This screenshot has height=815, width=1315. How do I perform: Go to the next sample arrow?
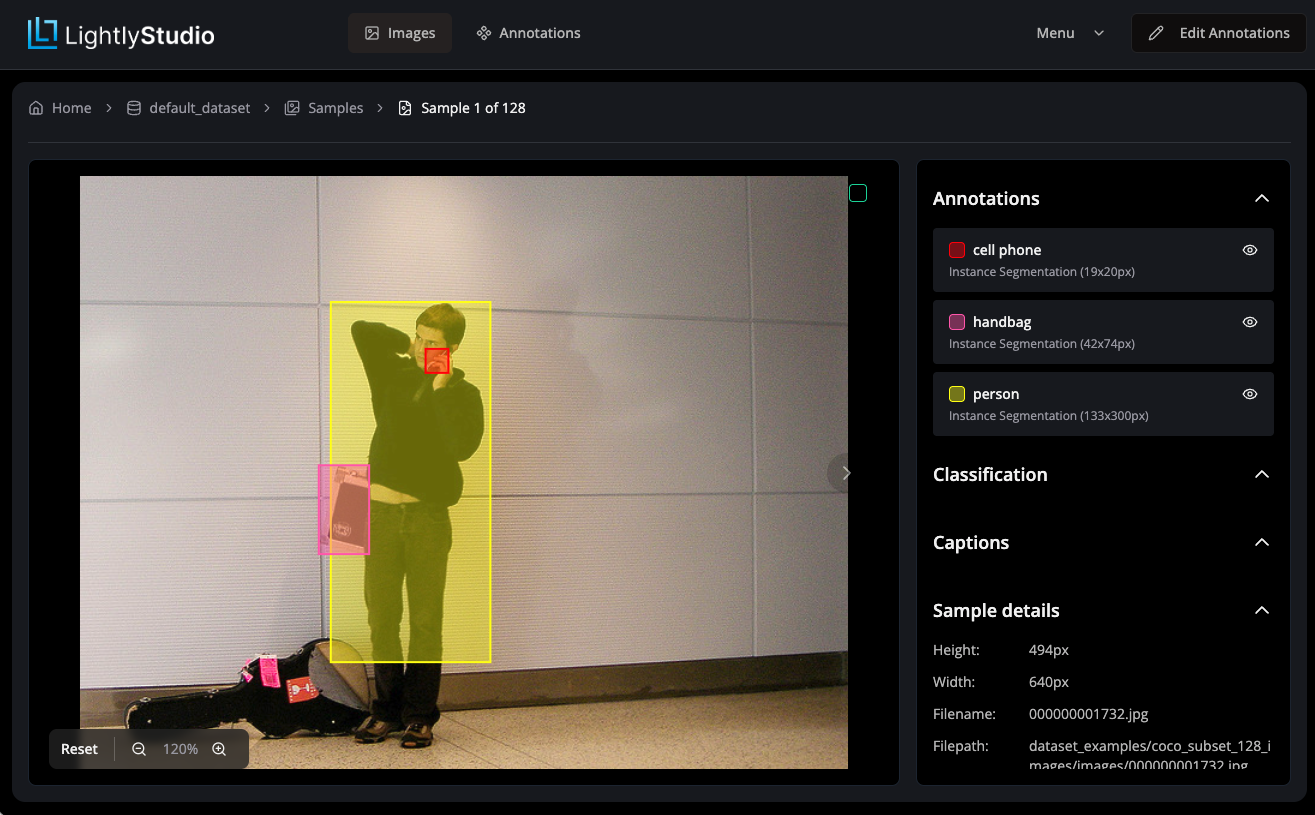click(x=846, y=473)
